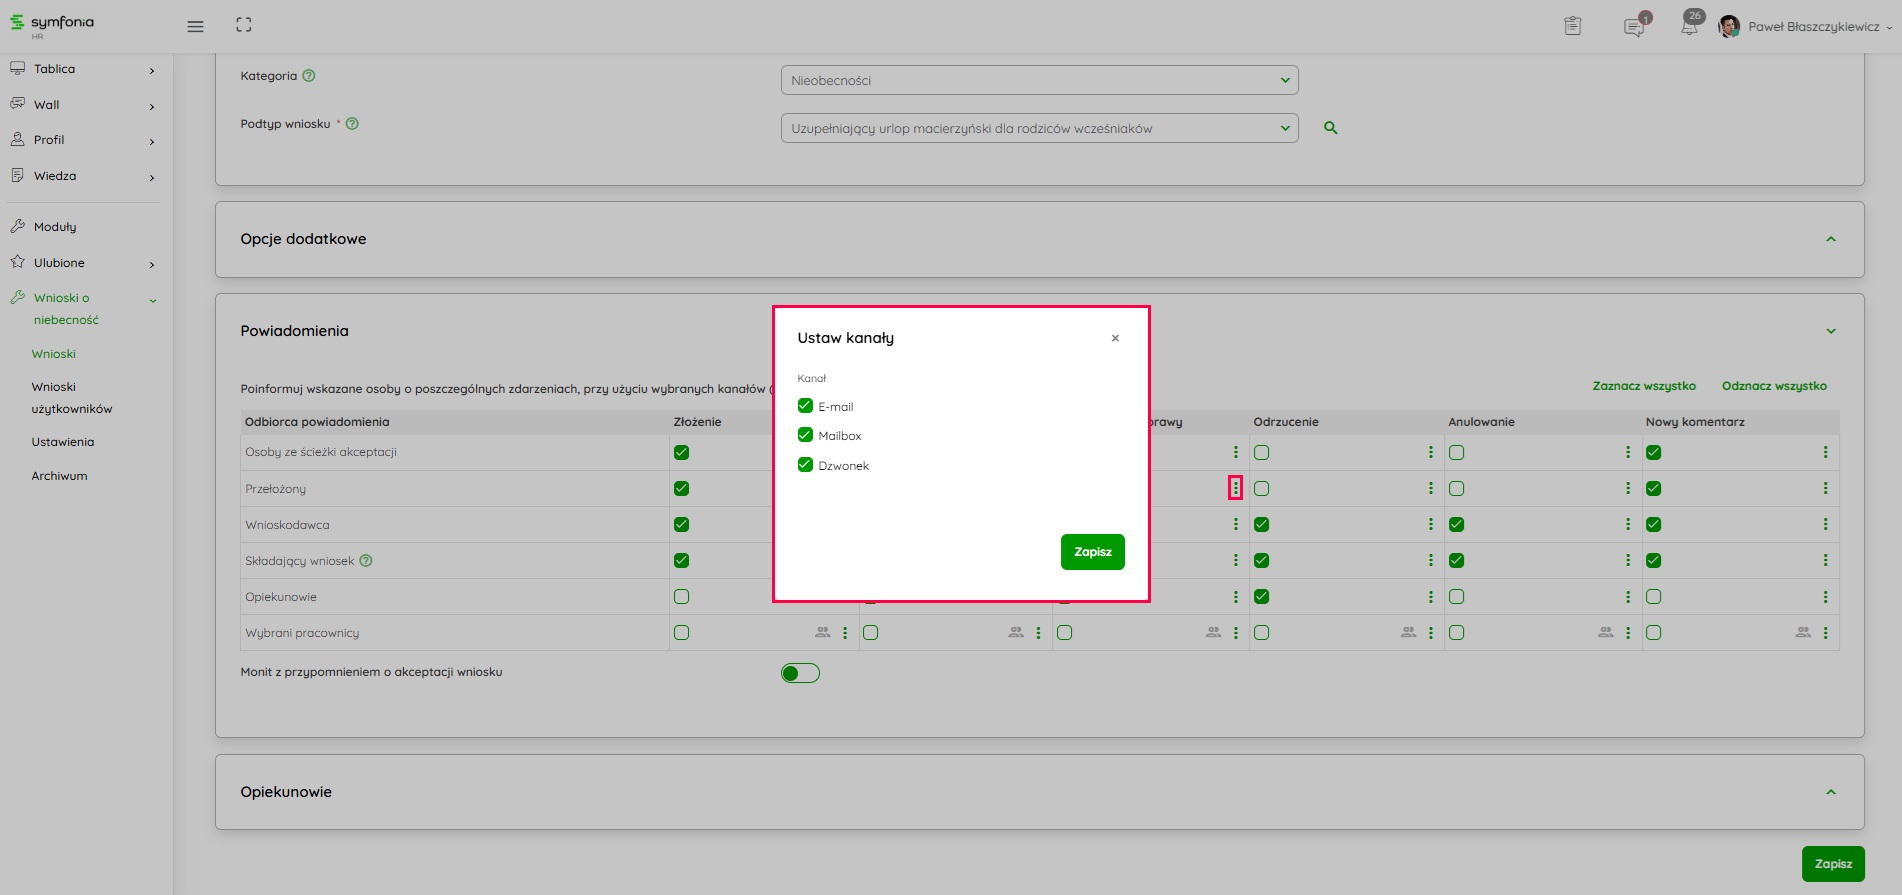The height and width of the screenshot is (895, 1902).
Task: Open the Podtyp wniosku dropdown
Action: tap(1038, 128)
